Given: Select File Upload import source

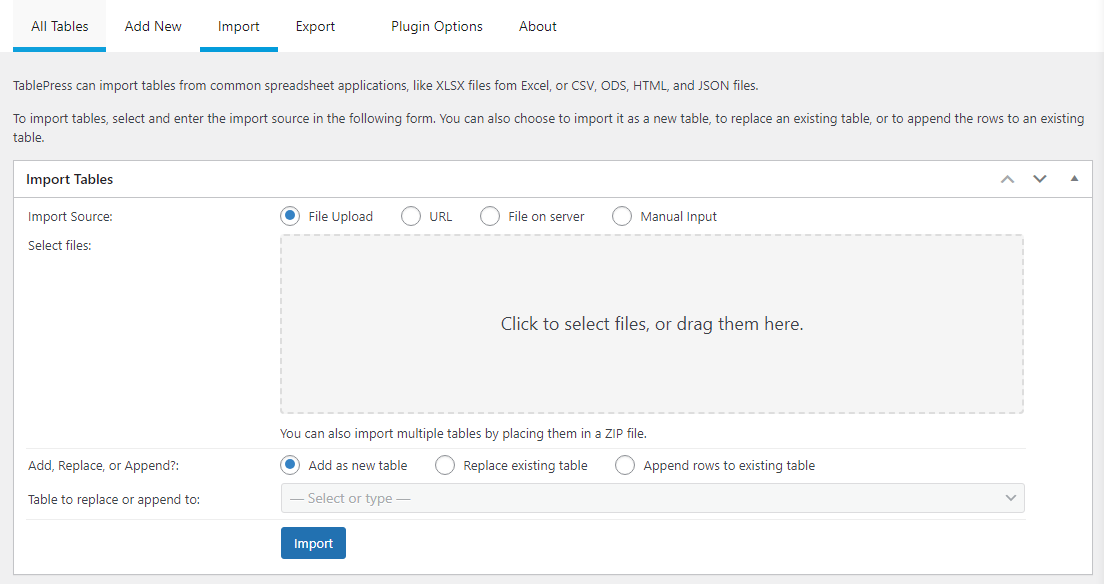Looking at the screenshot, I should [289, 216].
